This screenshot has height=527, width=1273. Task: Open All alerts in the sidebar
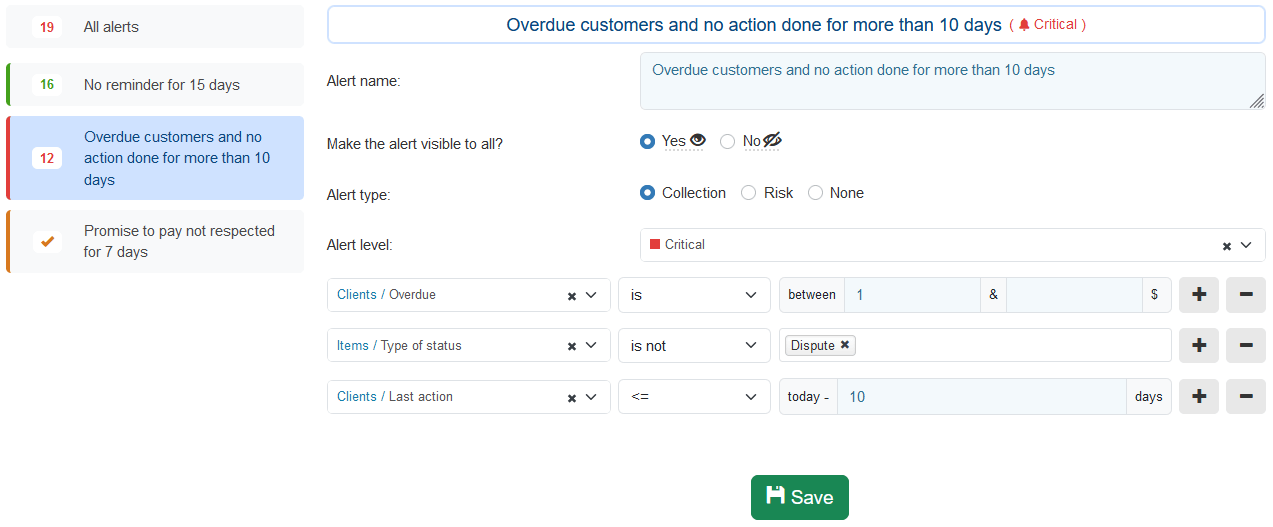(155, 27)
